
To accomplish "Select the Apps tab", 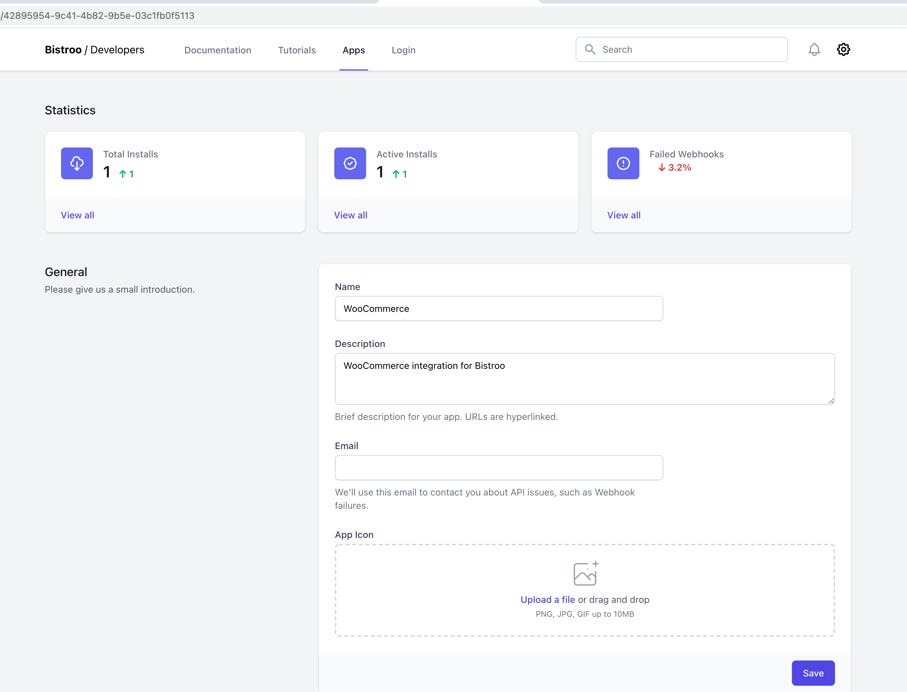I will tap(353, 50).
